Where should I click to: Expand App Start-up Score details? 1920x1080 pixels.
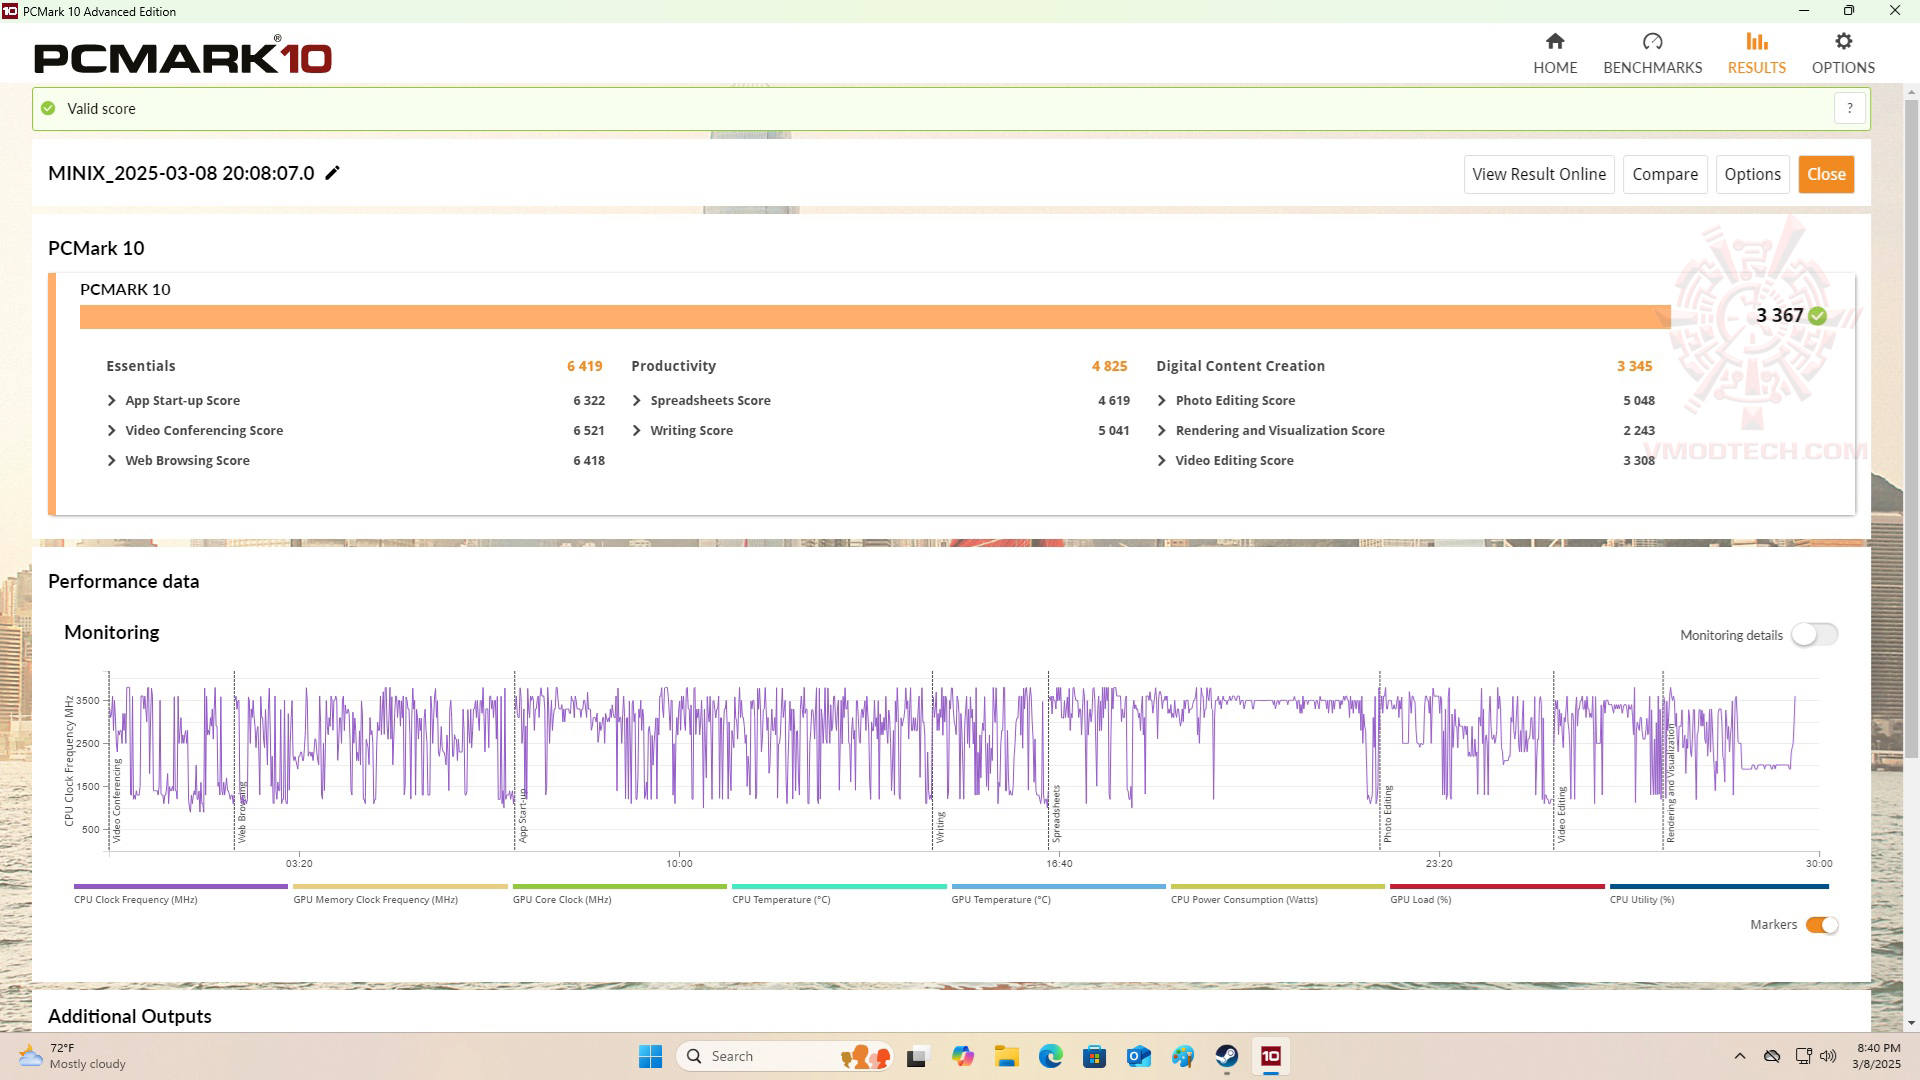pyautogui.click(x=112, y=400)
